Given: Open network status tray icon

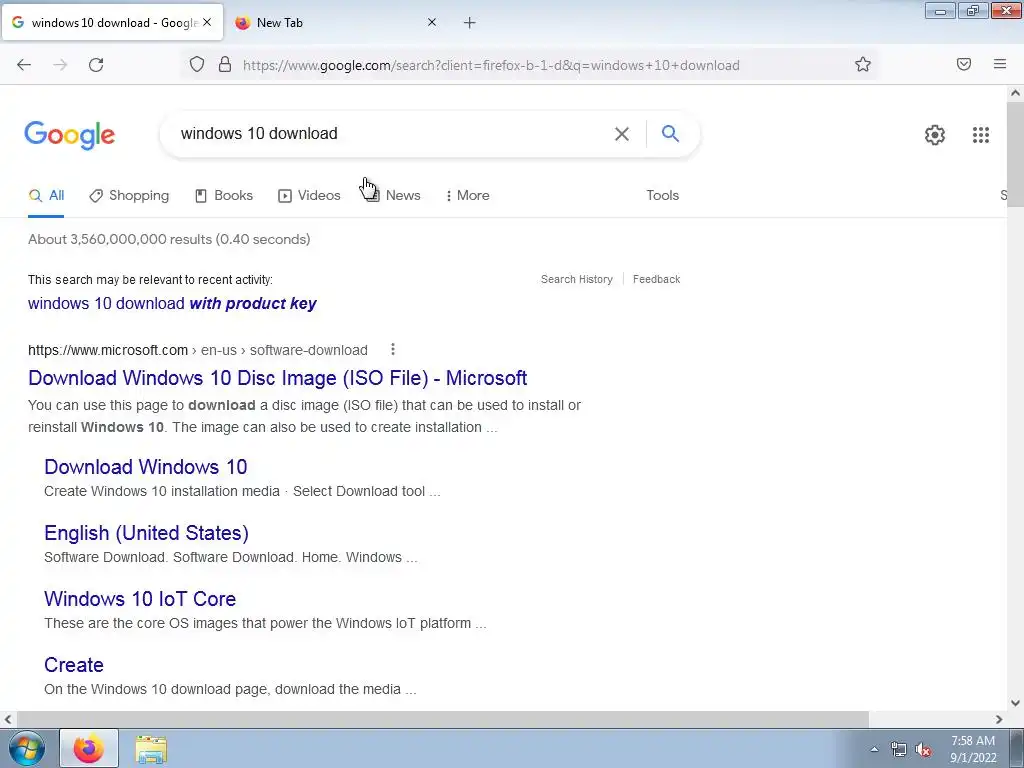Looking at the screenshot, I should [x=899, y=749].
